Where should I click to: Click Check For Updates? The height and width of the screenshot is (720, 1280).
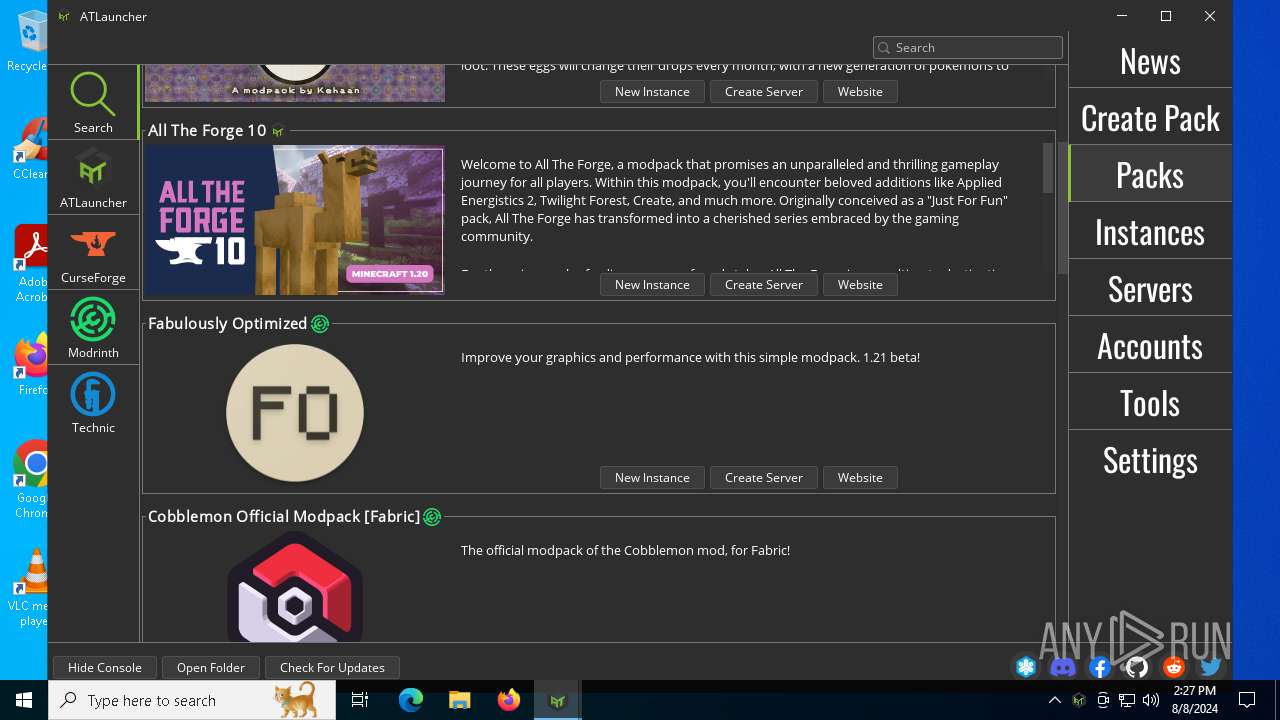[x=332, y=667]
